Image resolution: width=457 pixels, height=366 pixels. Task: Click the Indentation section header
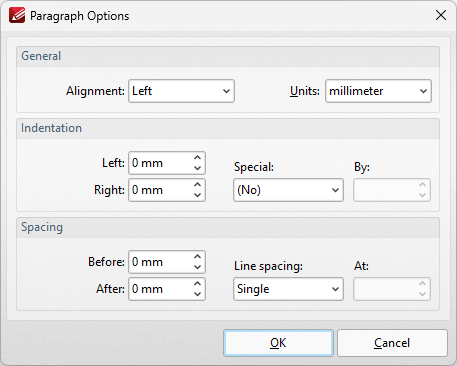[228, 129]
